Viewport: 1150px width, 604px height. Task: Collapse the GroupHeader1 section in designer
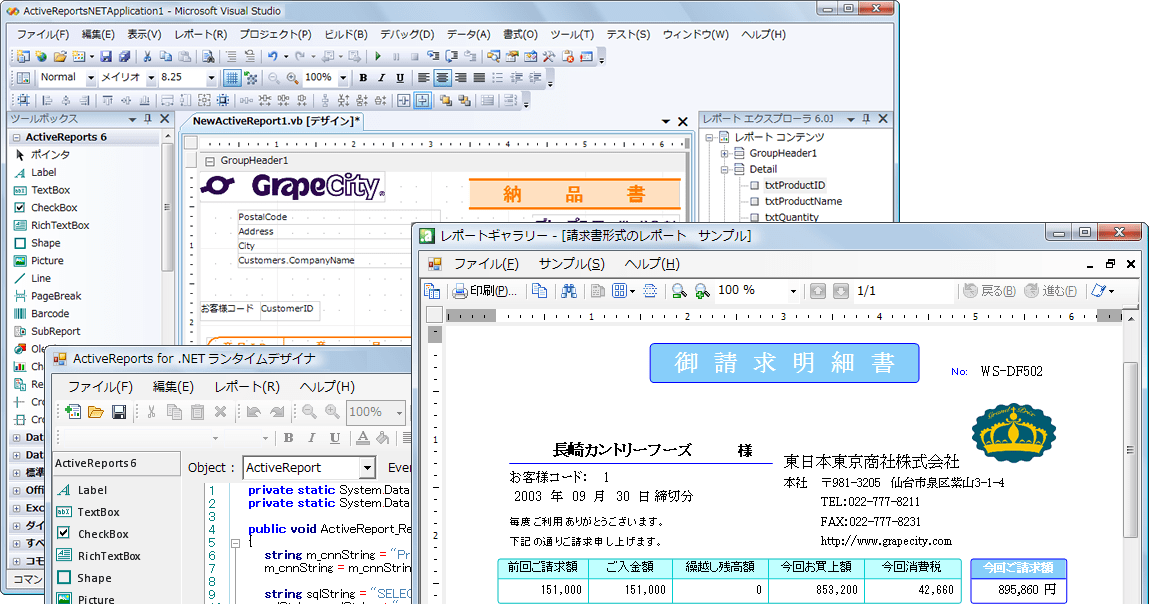coord(210,161)
